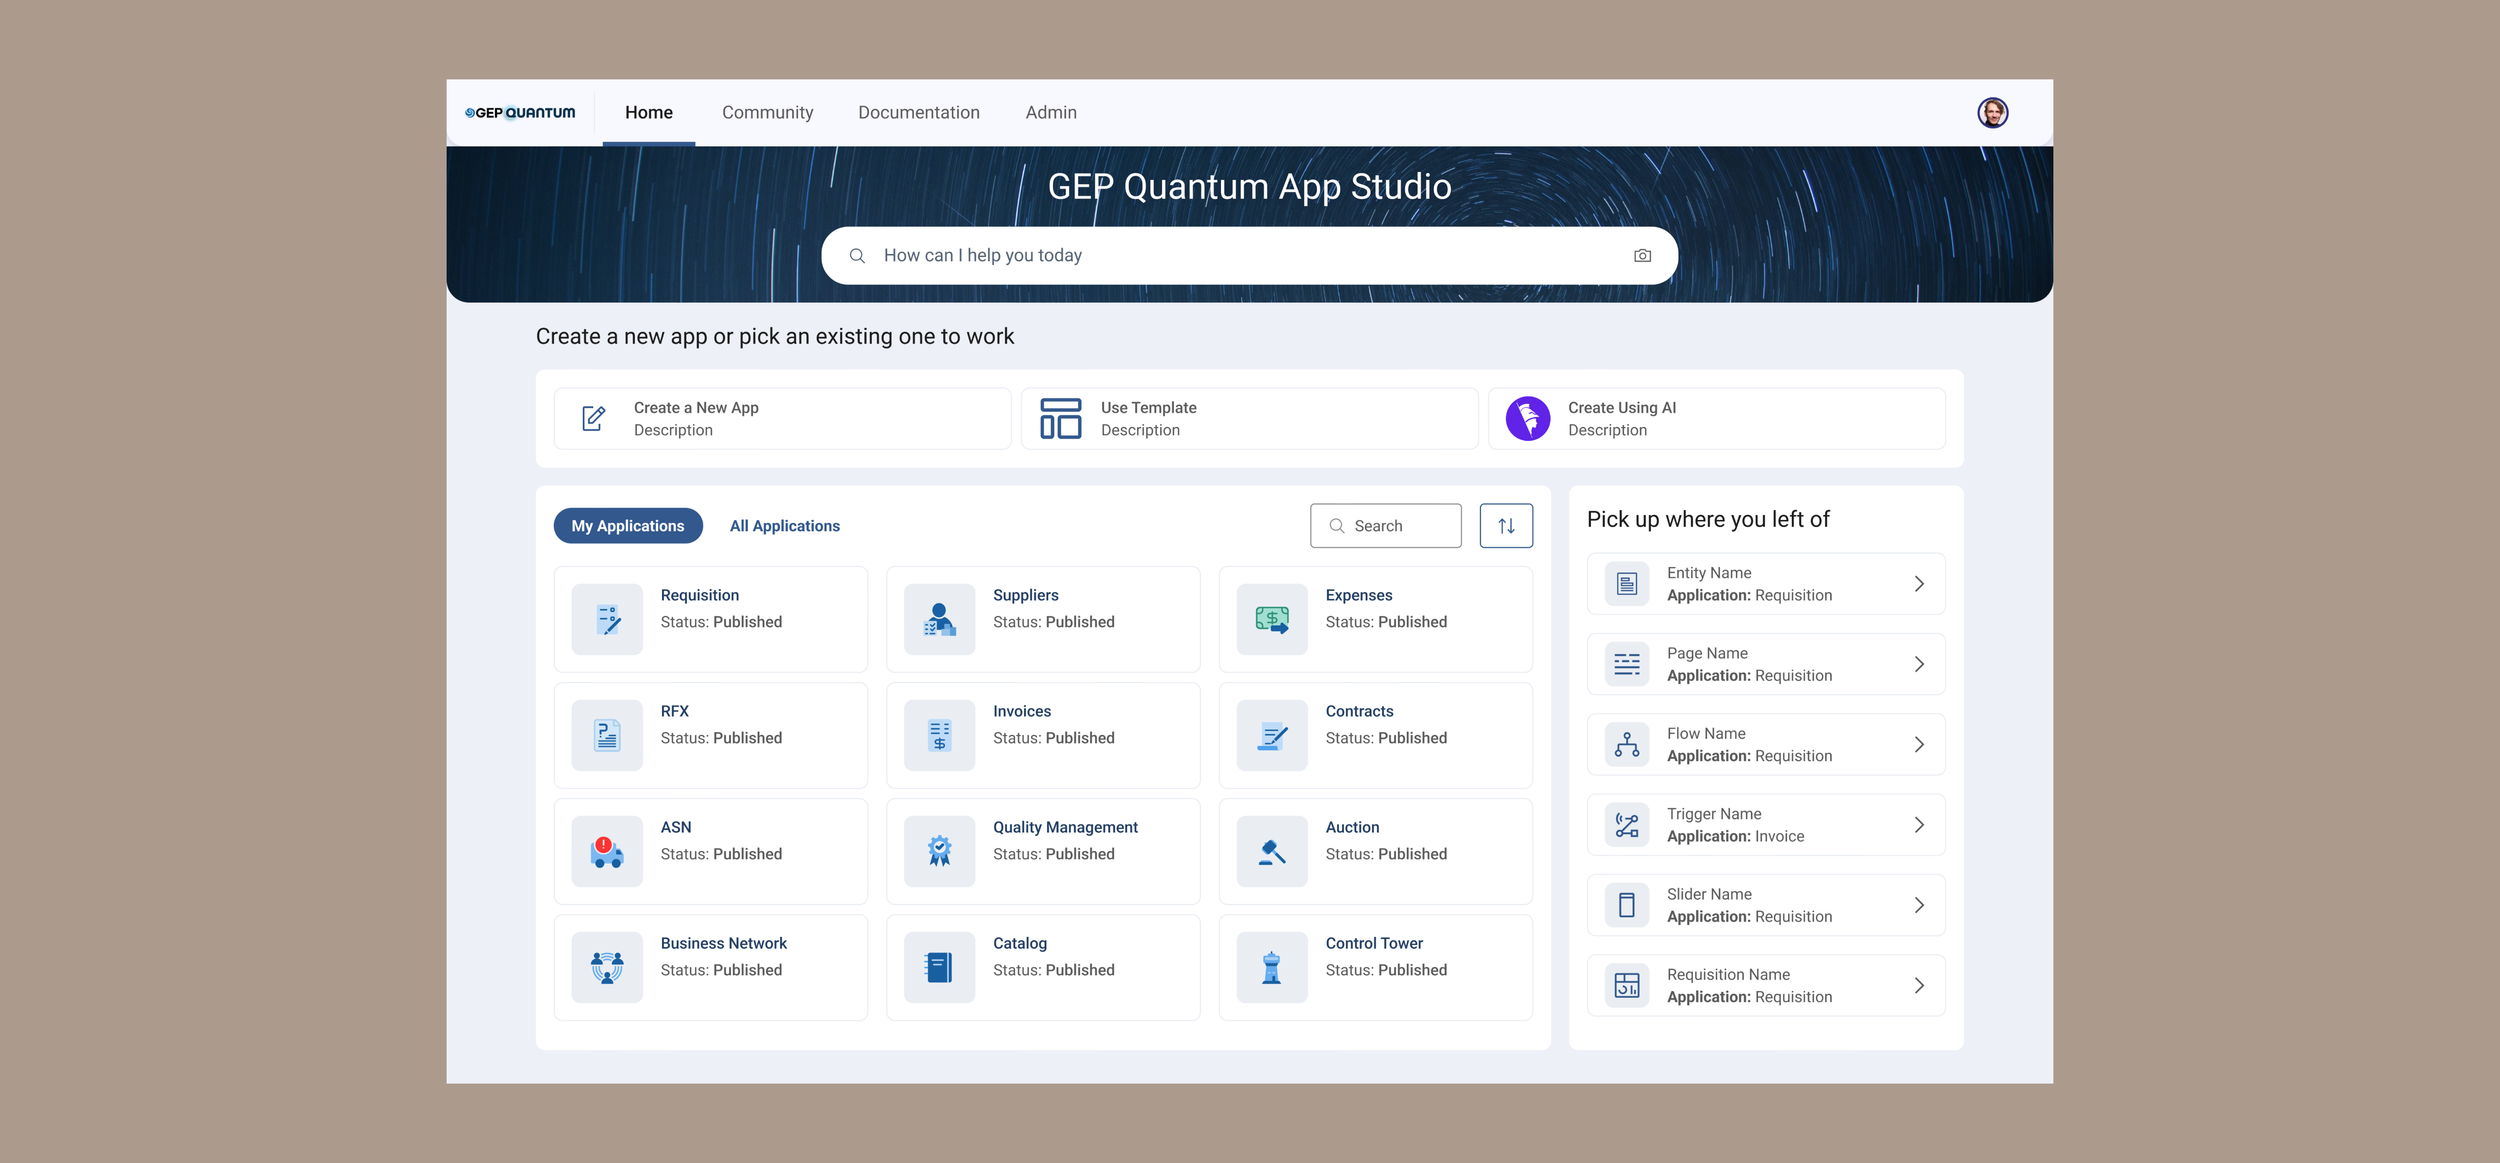Switch to All Applications view

tap(784, 526)
